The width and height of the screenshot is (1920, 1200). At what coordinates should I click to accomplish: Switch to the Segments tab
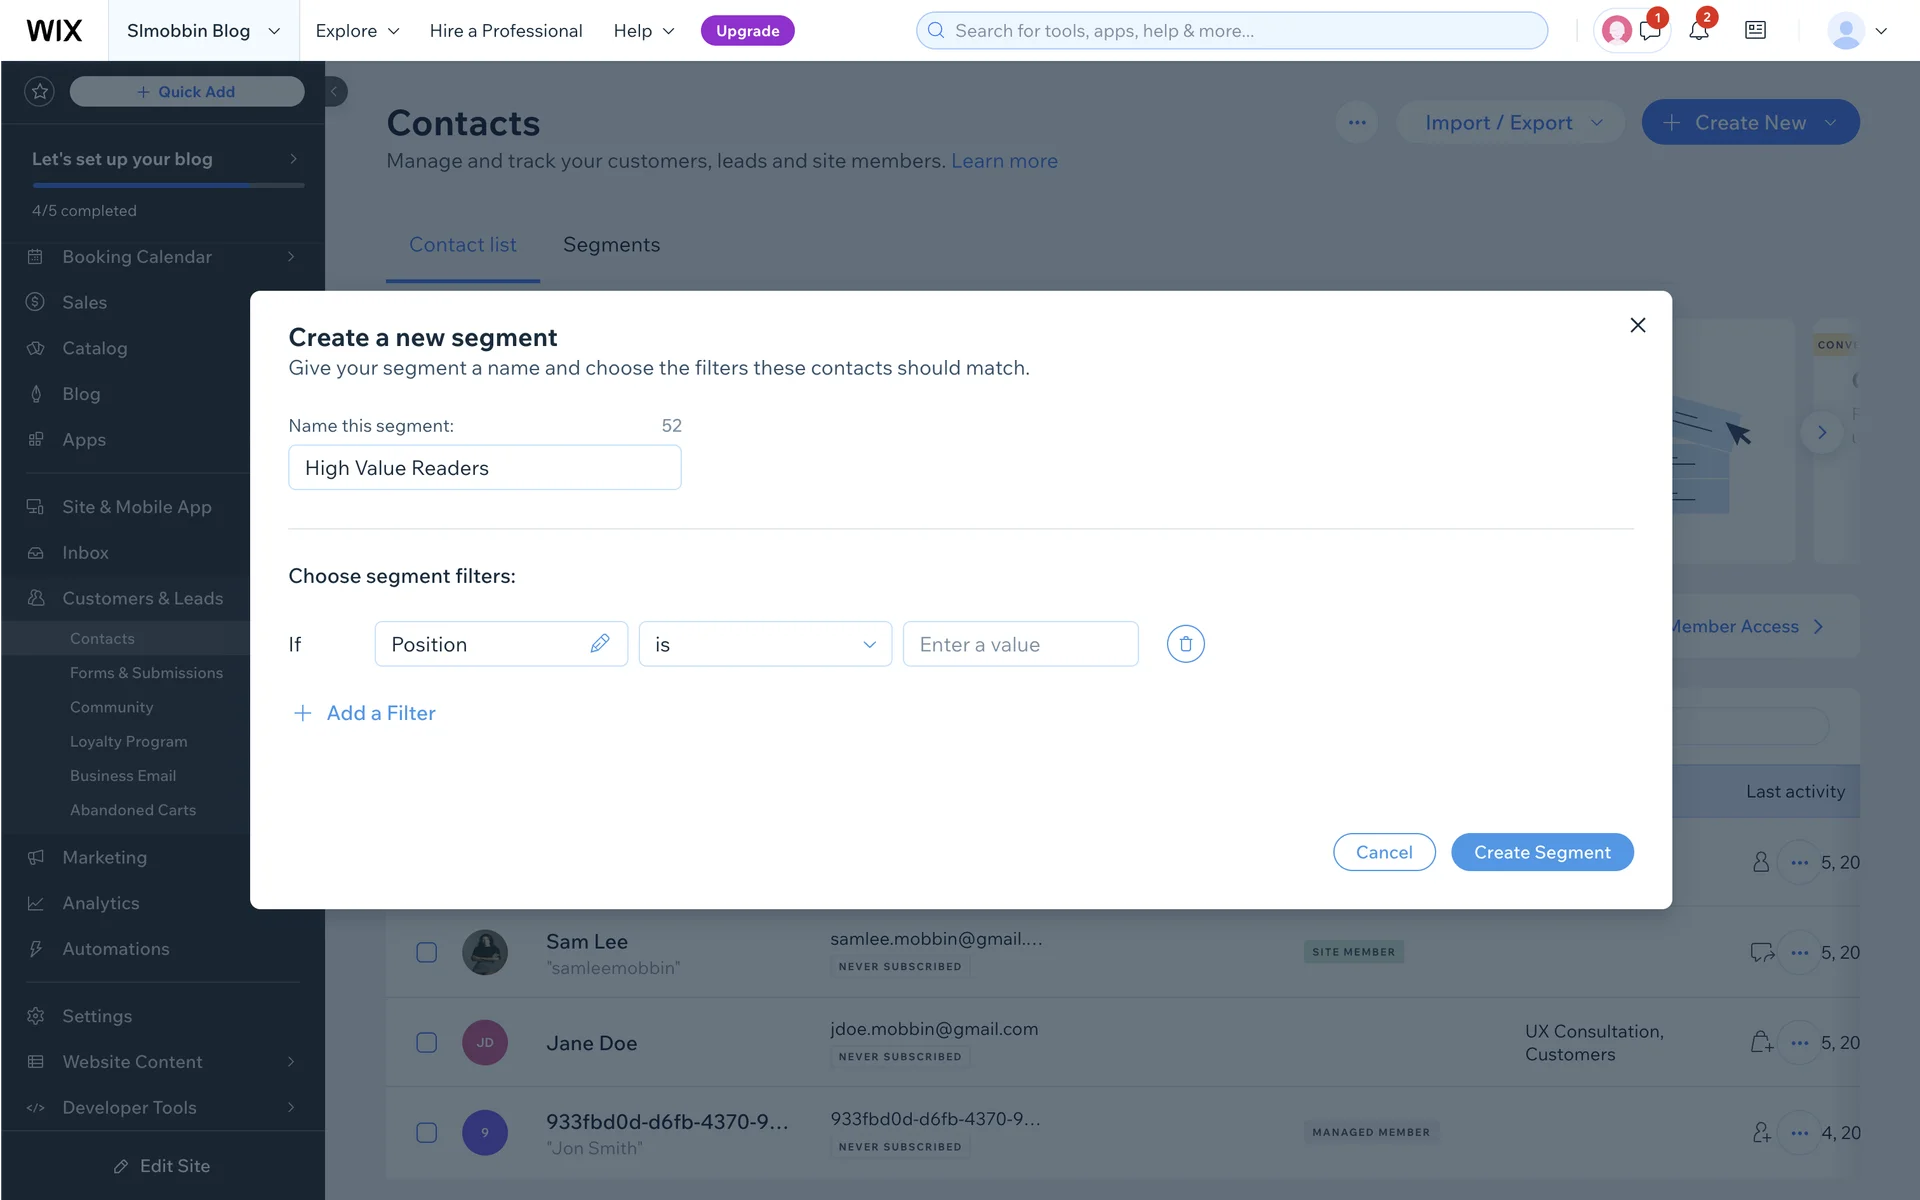[611, 245]
